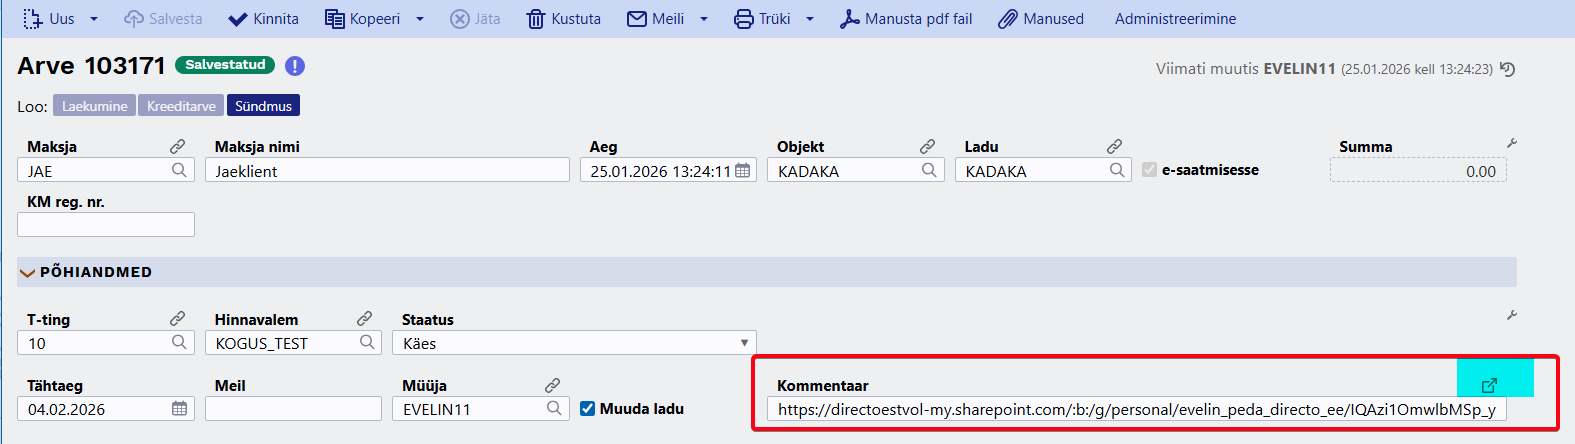Toggle the Muuda ladu checkbox
1575x444 pixels.
(588, 409)
